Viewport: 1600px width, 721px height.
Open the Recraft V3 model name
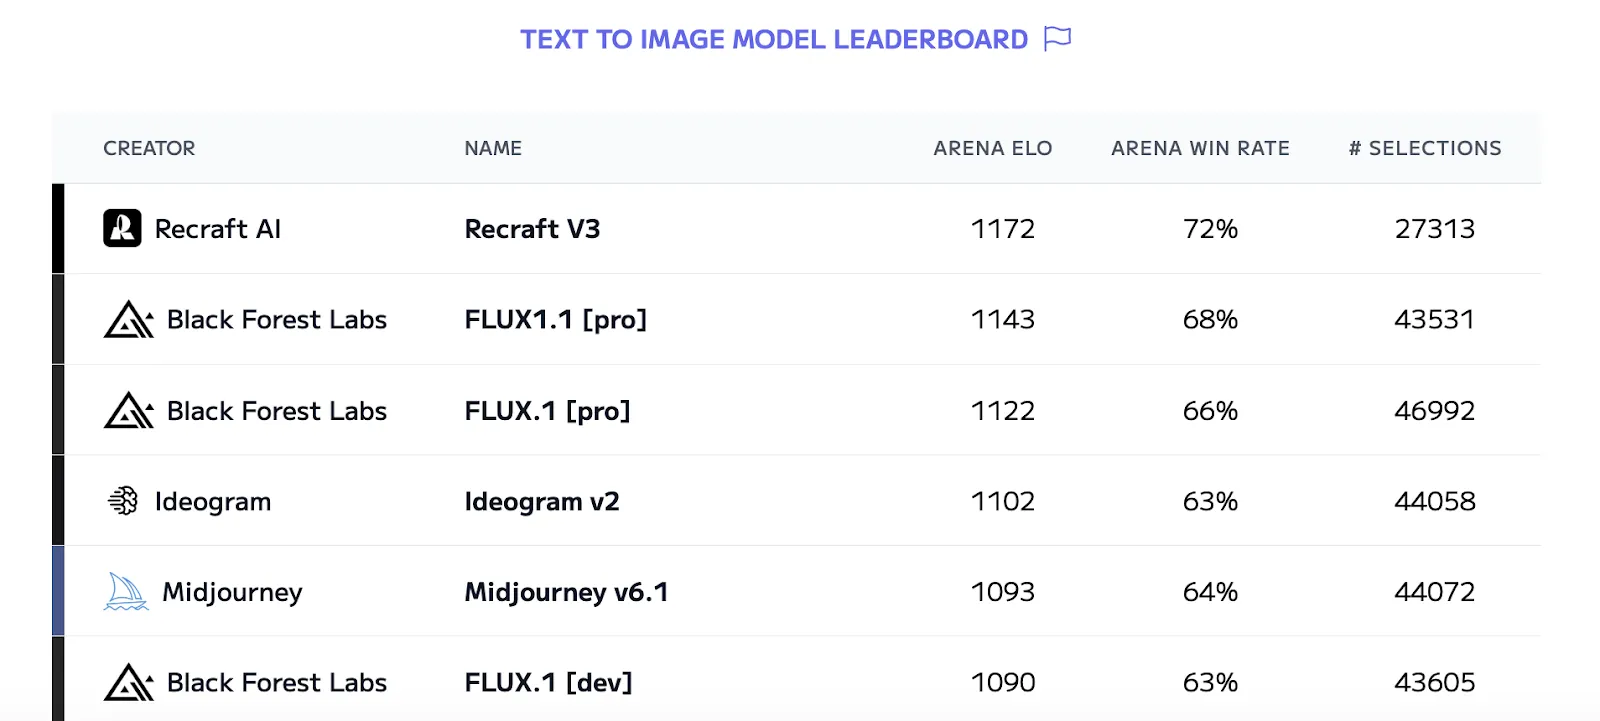point(532,229)
